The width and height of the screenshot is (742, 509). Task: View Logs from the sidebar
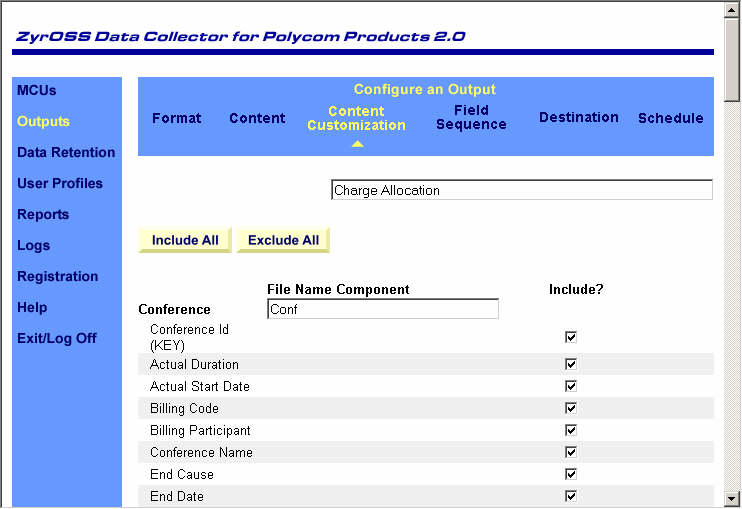tap(33, 246)
